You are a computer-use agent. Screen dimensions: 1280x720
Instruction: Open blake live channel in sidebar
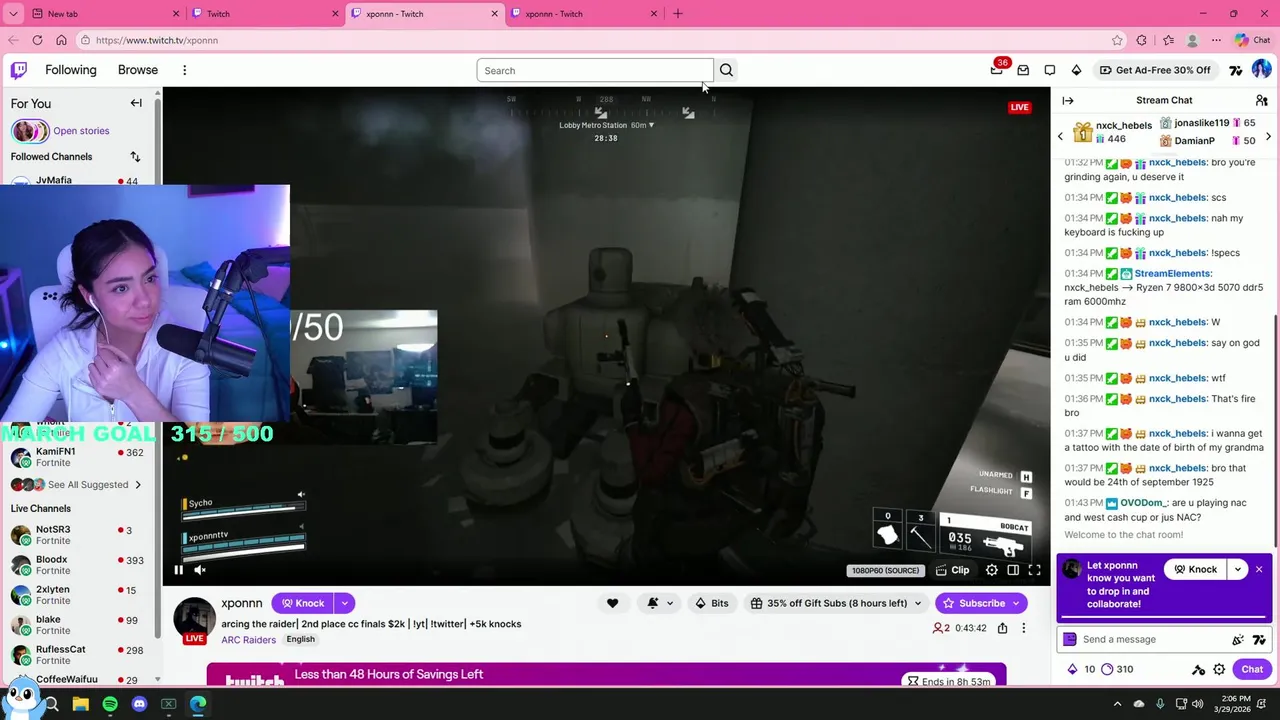[78, 625]
